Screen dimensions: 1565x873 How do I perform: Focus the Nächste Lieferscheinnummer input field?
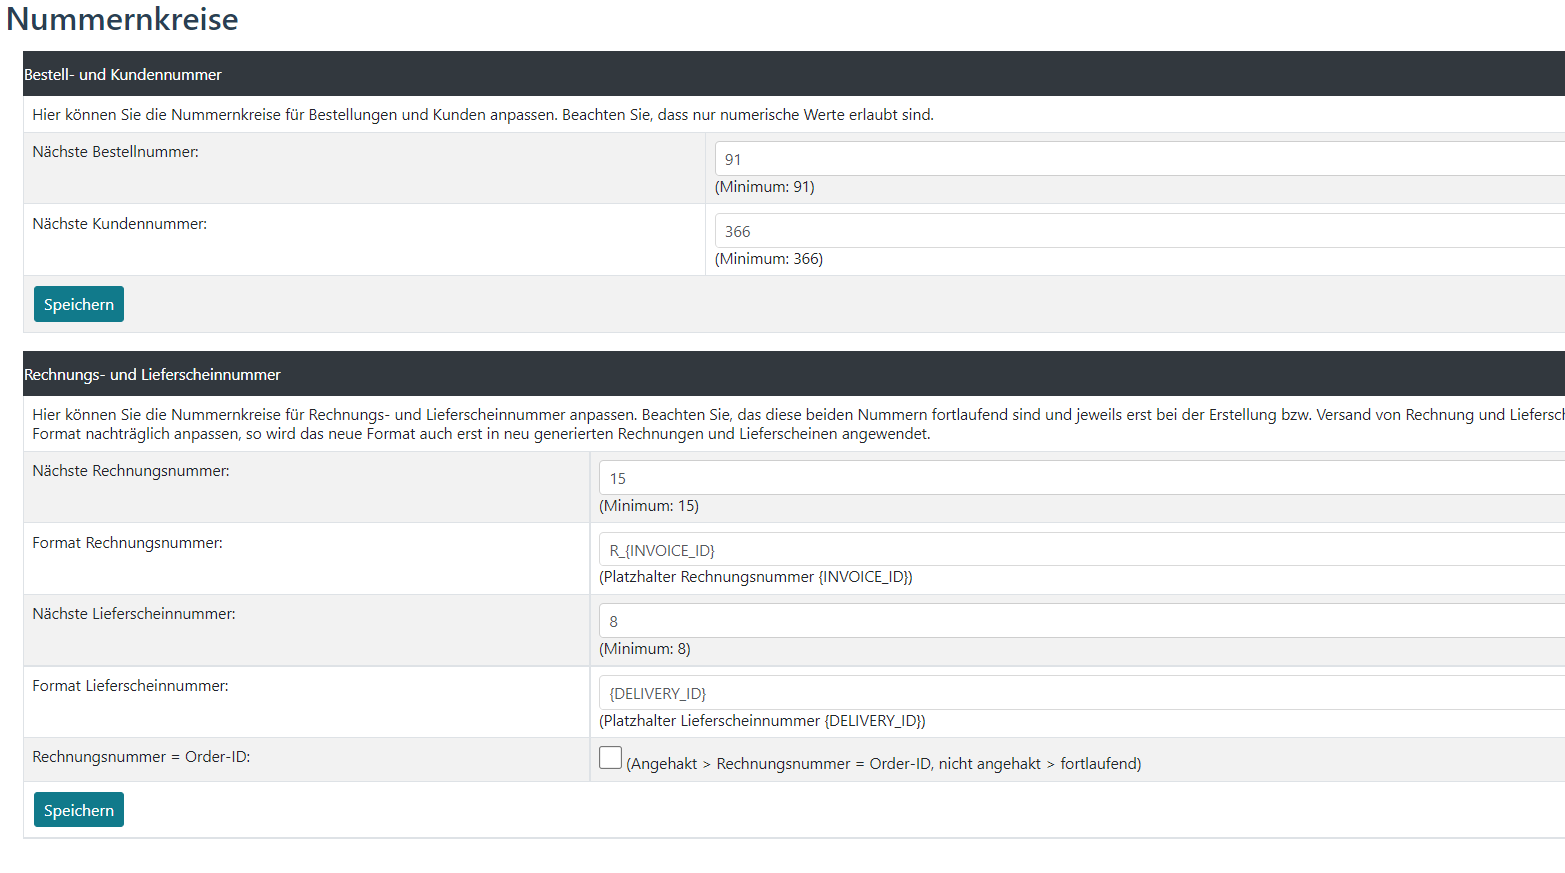tap(1080, 621)
